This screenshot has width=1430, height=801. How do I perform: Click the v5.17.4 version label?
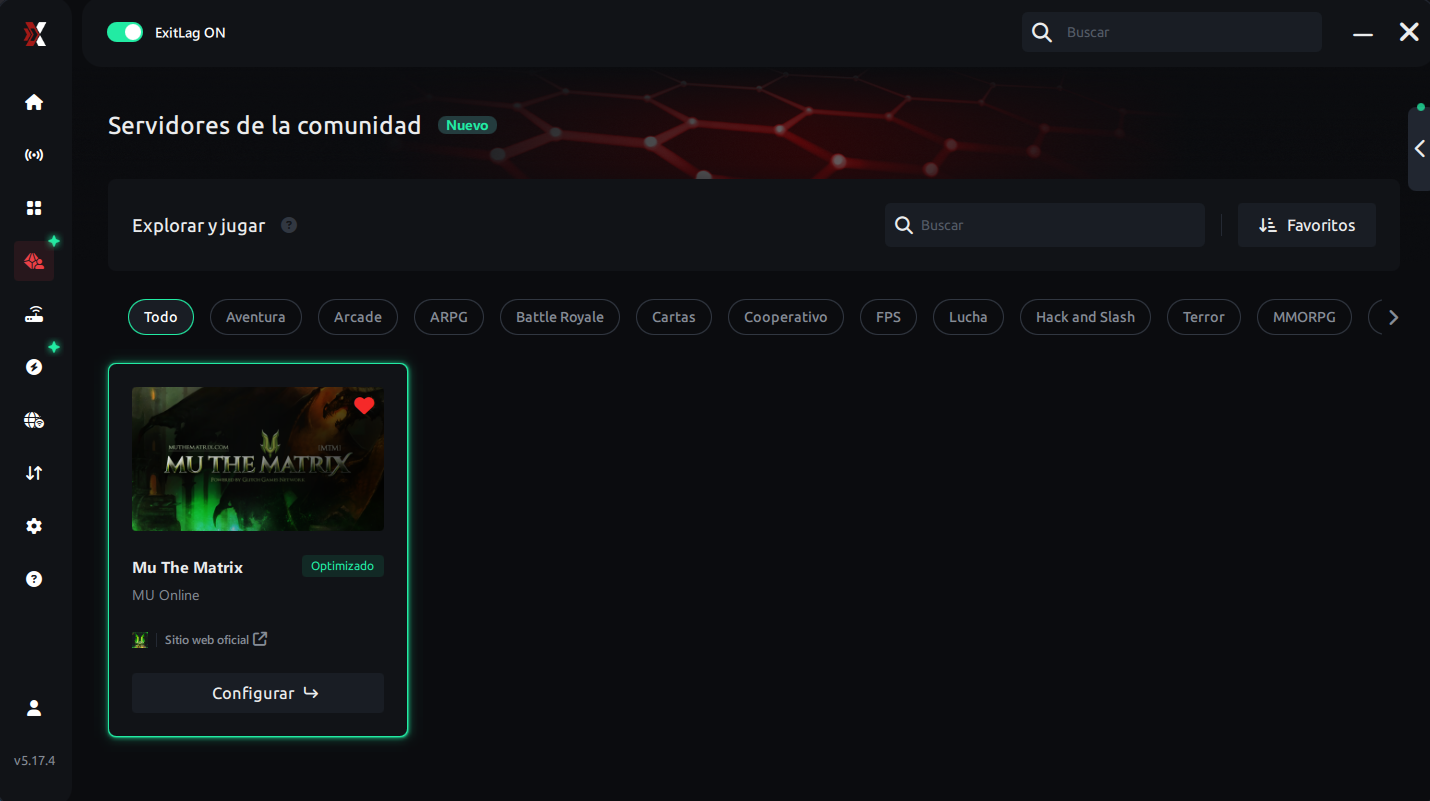[34, 761]
